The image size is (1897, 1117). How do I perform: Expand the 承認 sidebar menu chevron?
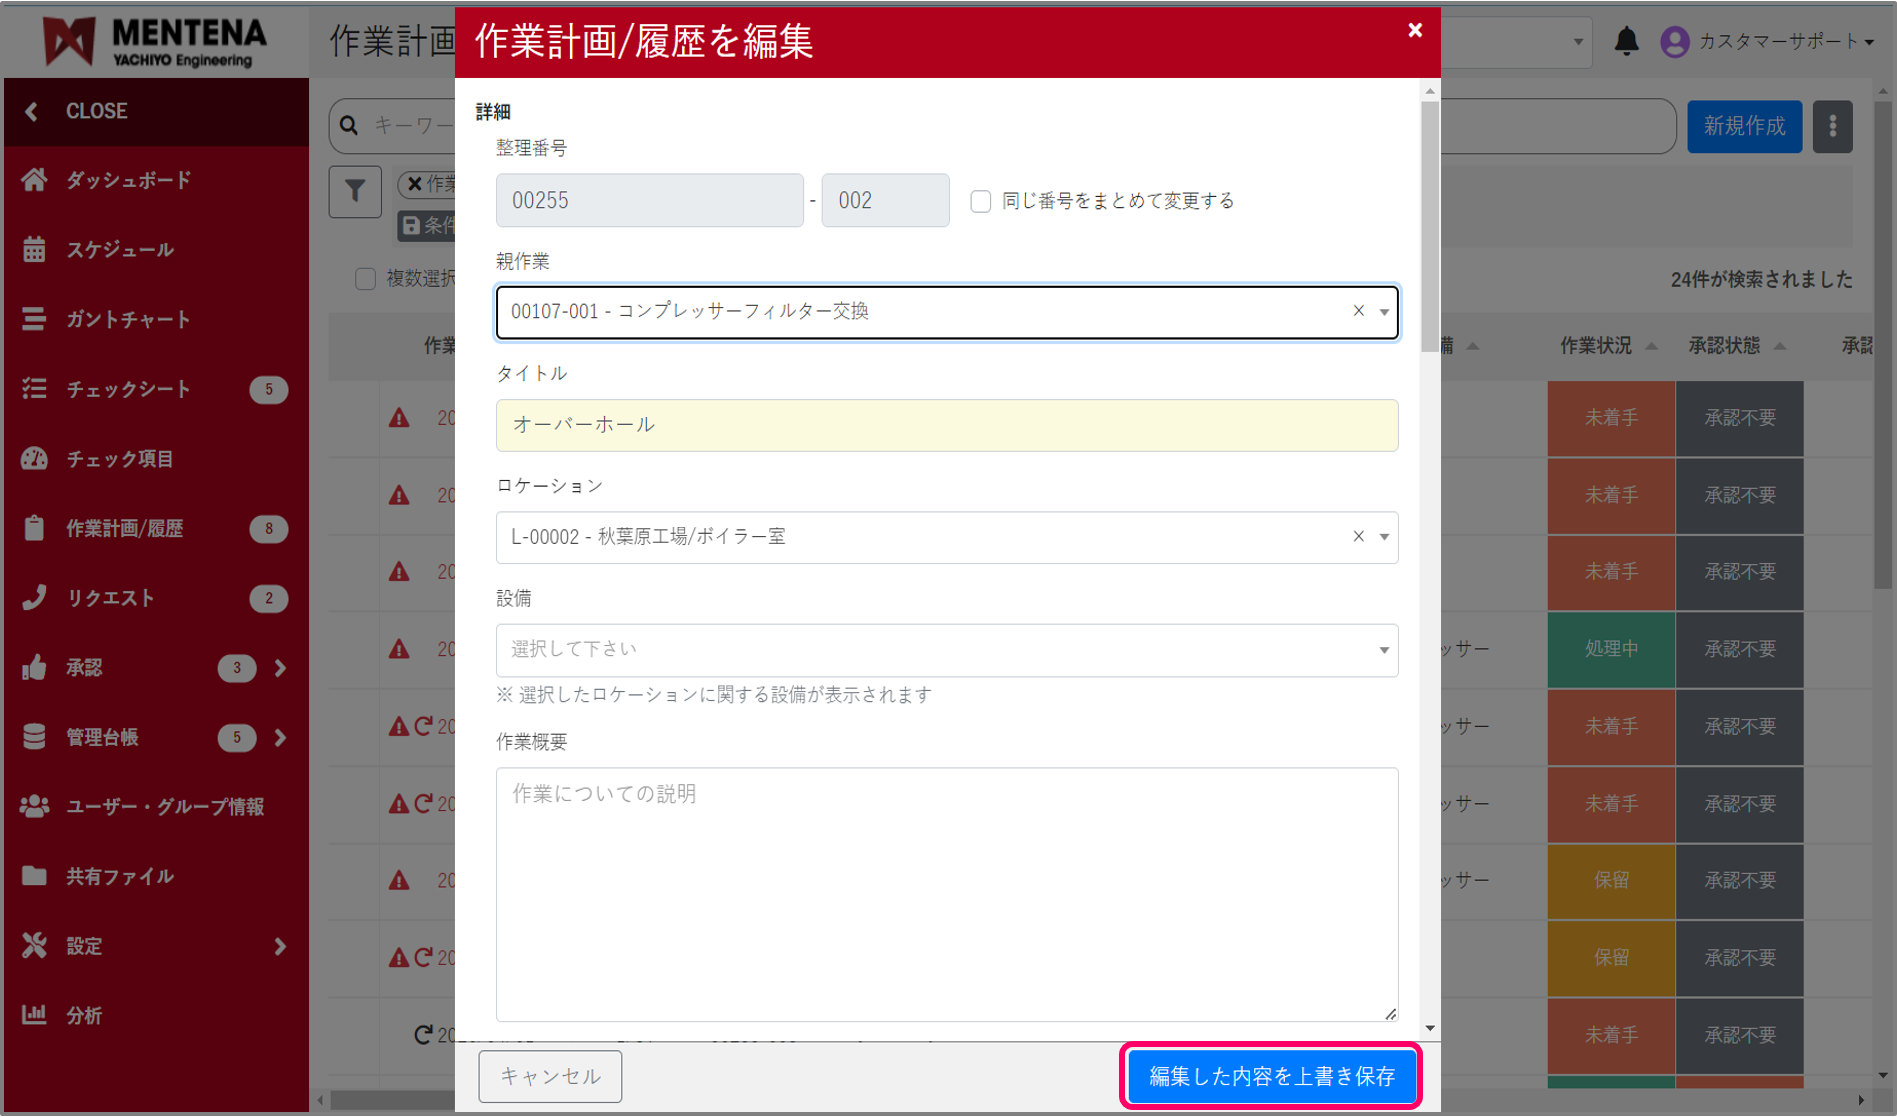pos(280,668)
